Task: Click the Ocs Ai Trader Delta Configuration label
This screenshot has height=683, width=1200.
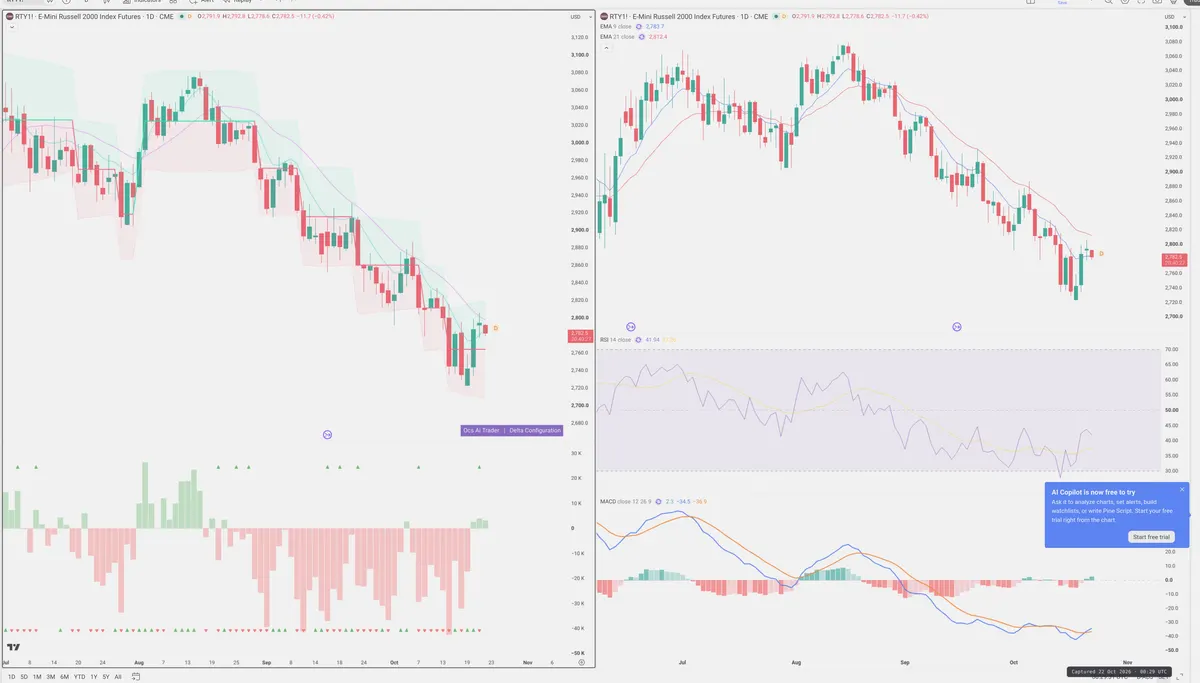Action: (x=512, y=430)
